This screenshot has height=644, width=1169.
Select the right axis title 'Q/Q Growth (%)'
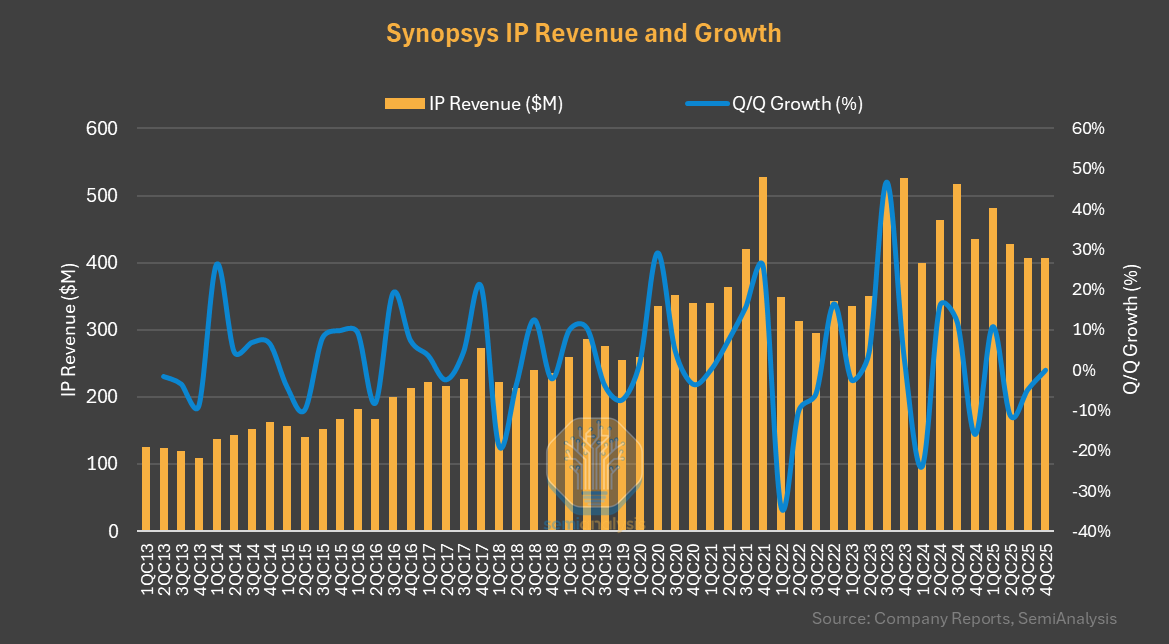pyautogui.click(x=1132, y=330)
